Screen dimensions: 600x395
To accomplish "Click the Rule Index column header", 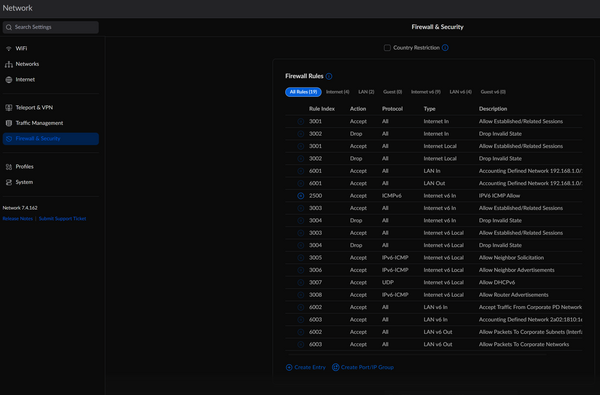I will 322,109.
